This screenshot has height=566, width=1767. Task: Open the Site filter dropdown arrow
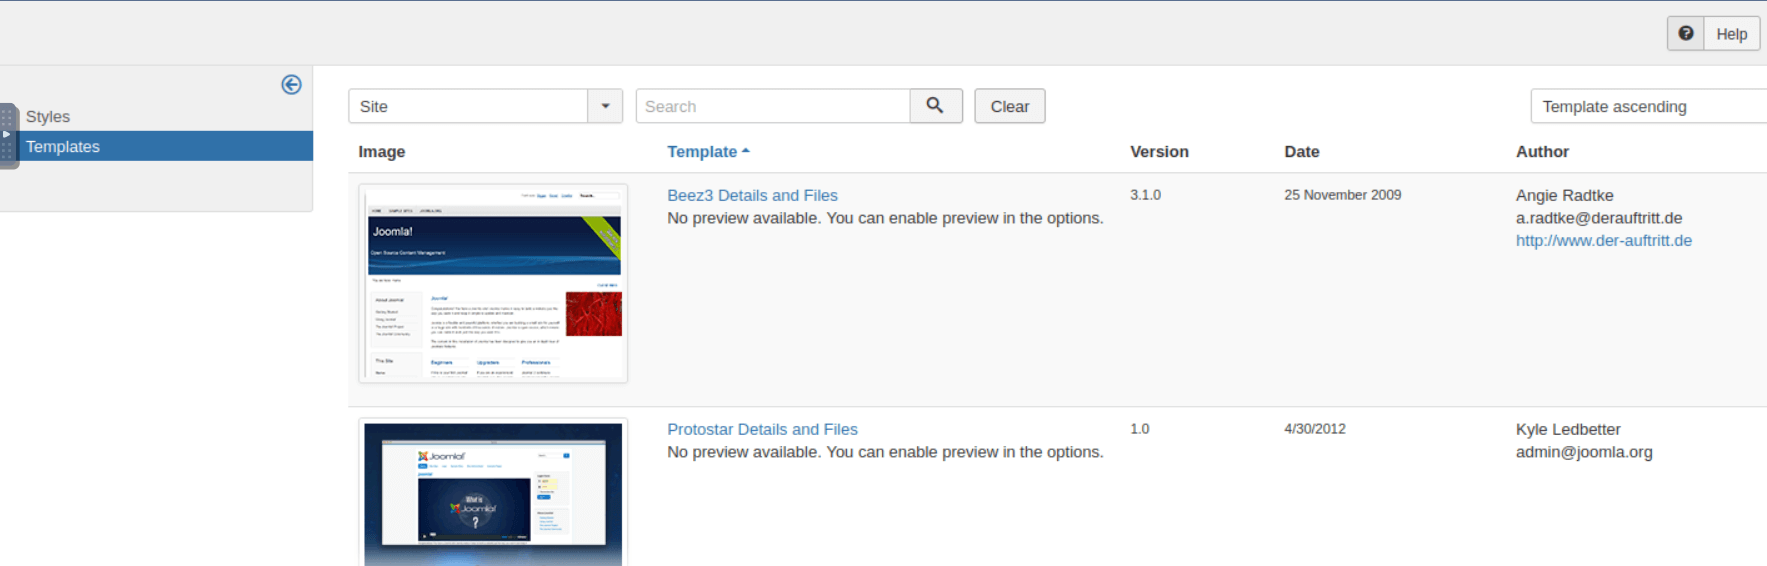coord(605,106)
